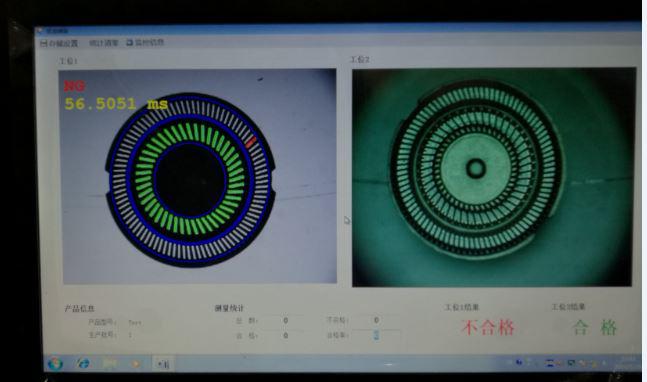Open the folder icon on the taskbar
The image size is (647, 382).
[110, 363]
